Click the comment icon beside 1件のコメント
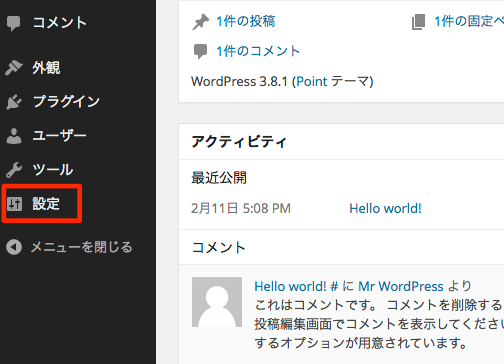Image resolution: width=504 pixels, height=364 pixels. coord(200,51)
